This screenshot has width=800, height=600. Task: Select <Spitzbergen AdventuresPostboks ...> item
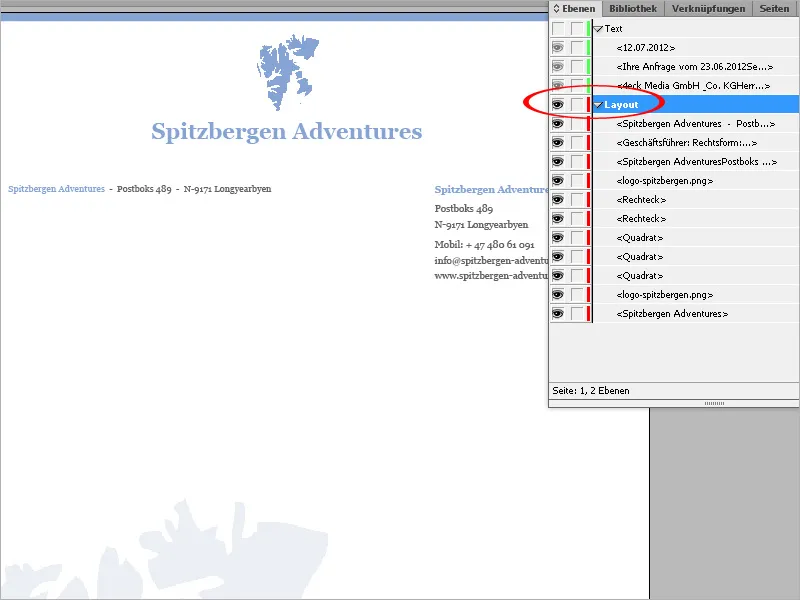pos(696,161)
